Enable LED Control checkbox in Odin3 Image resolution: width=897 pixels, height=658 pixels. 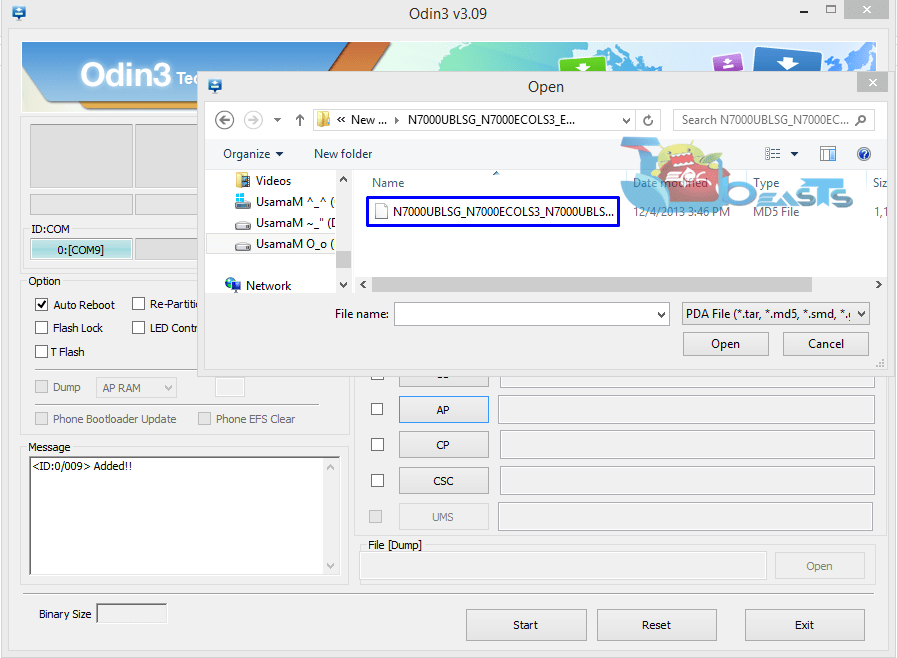[x=138, y=327]
